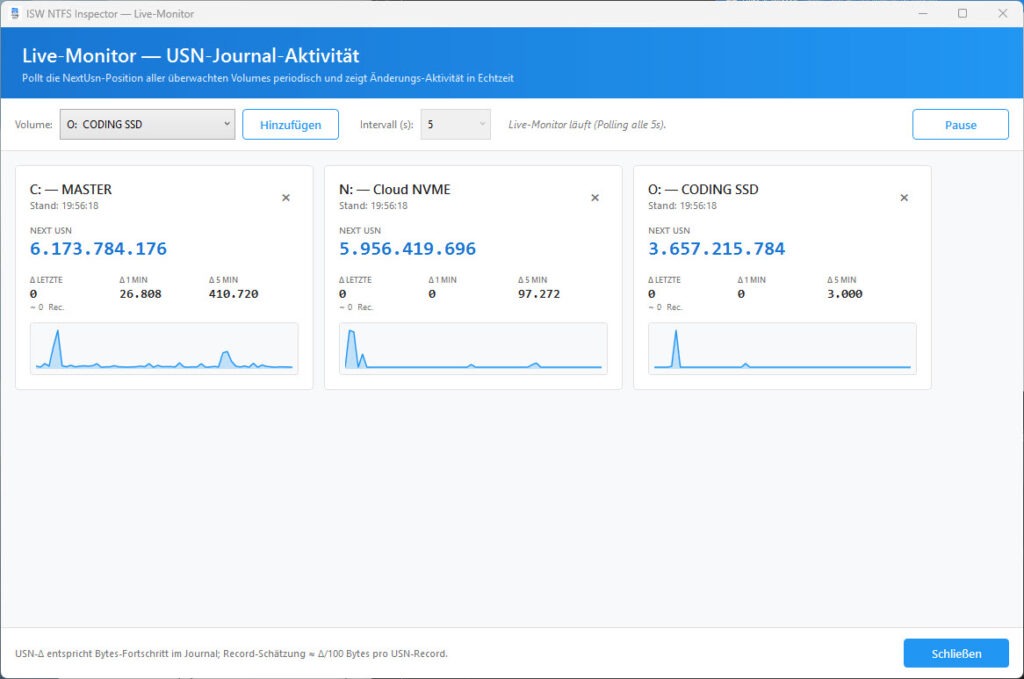Pause the live monitor
1024x679 pixels.
[x=960, y=125]
